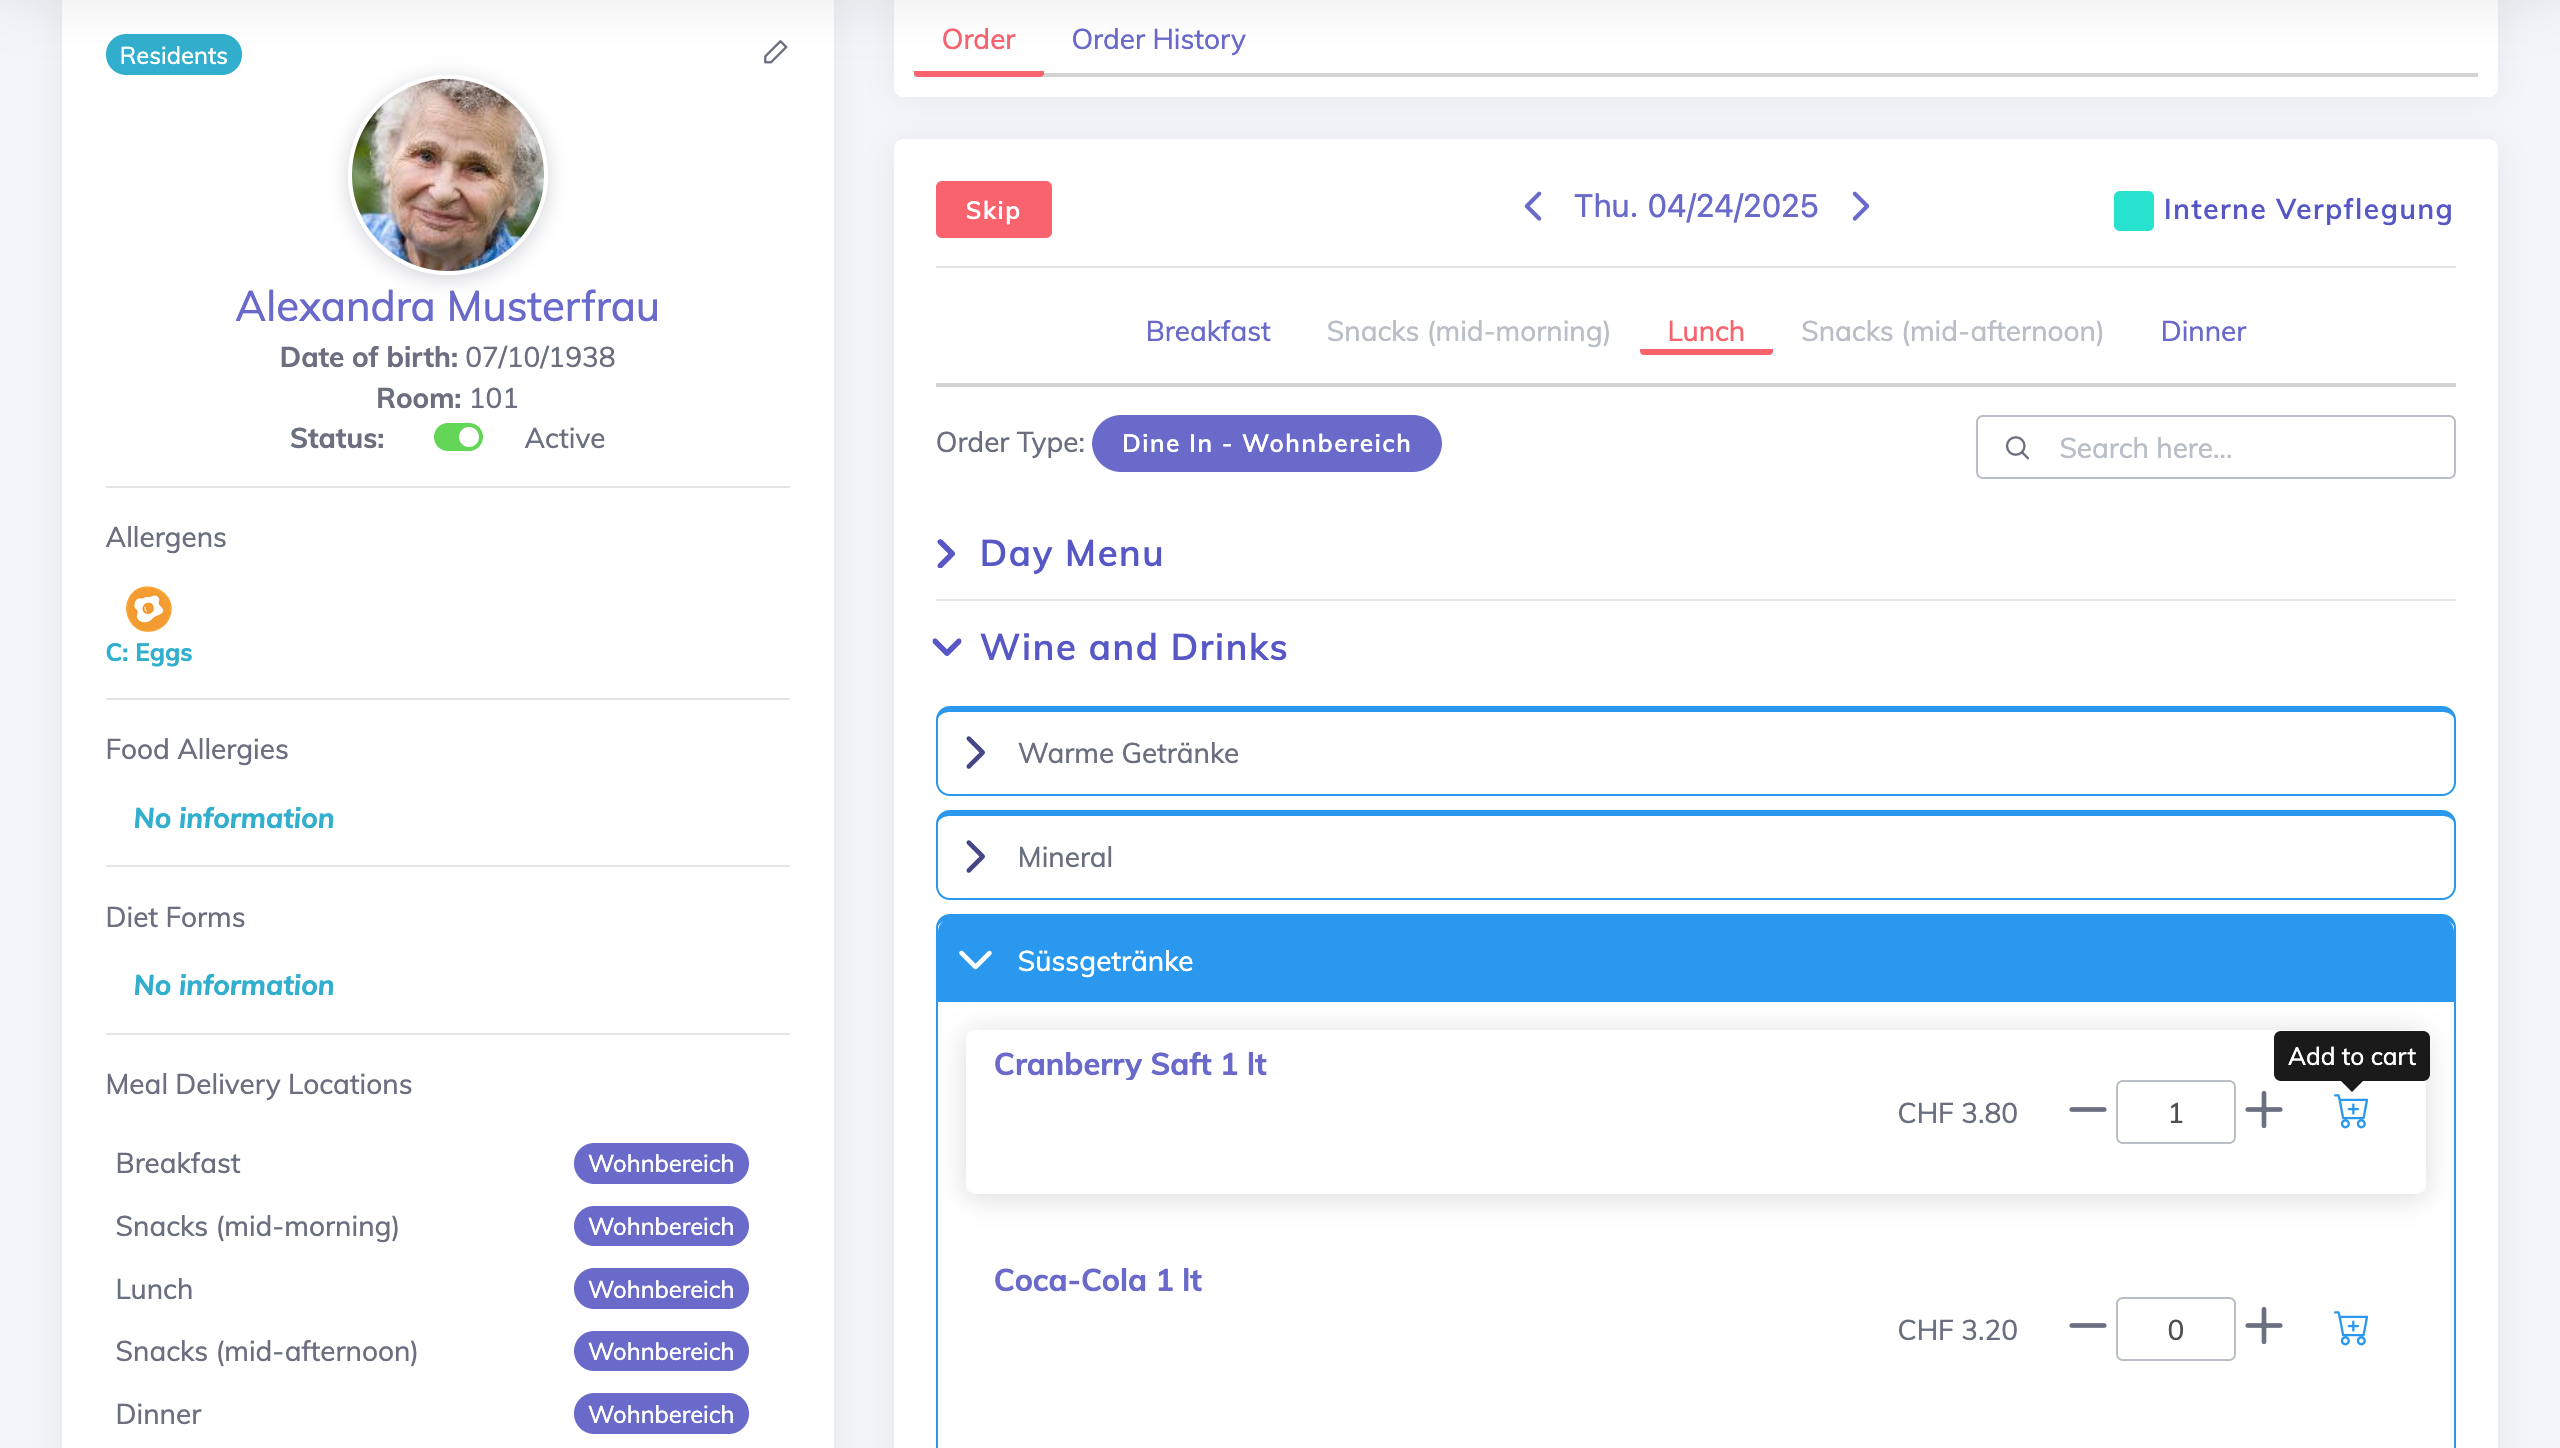Increase Coca-Cola quantity with plus
This screenshot has height=1448, width=2560.
tap(2264, 1328)
